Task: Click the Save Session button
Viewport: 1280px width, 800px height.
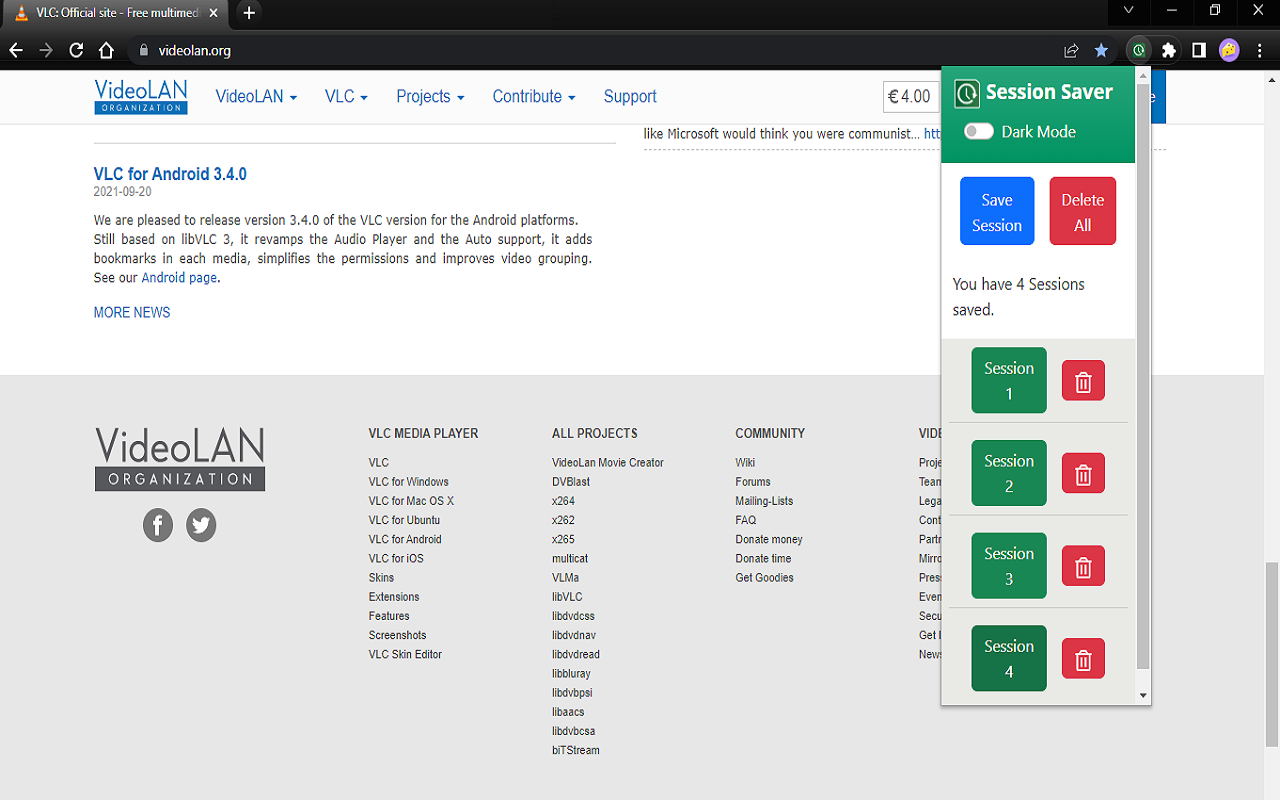Action: pyautogui.click(x=997, y=211)
